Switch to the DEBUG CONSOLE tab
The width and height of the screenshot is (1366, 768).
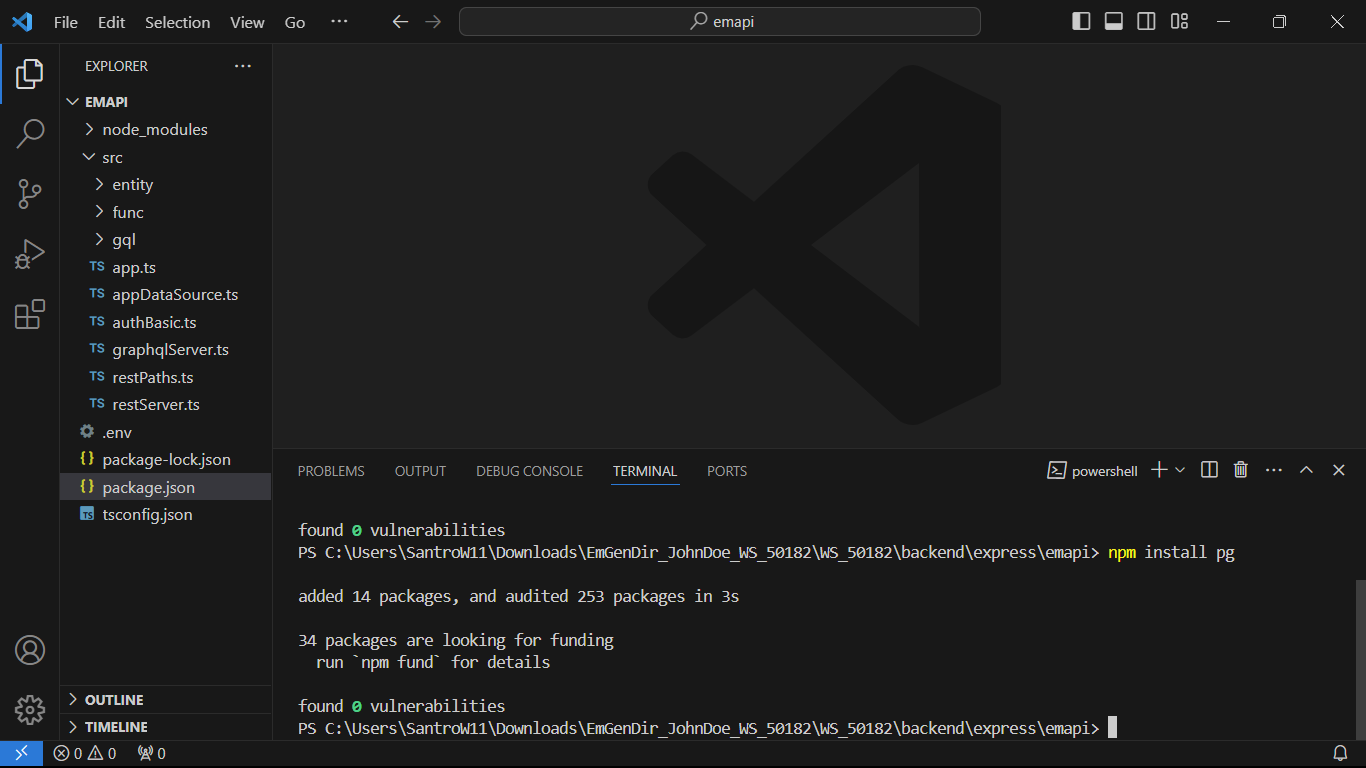(529, 471)
